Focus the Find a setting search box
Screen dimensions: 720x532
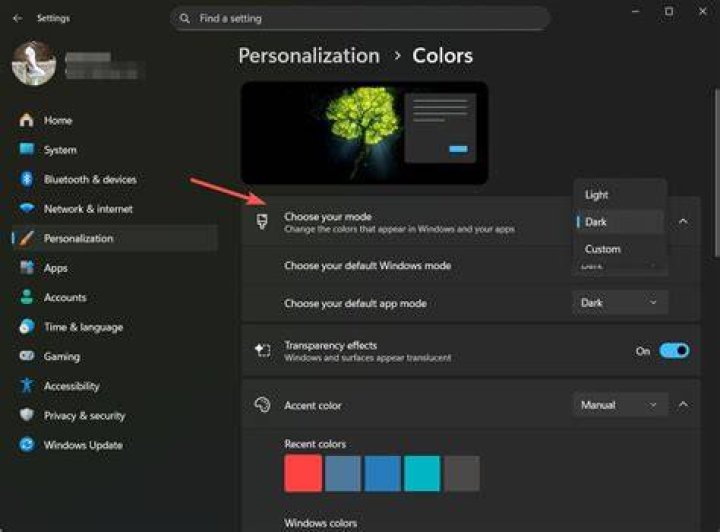(360, 18)
